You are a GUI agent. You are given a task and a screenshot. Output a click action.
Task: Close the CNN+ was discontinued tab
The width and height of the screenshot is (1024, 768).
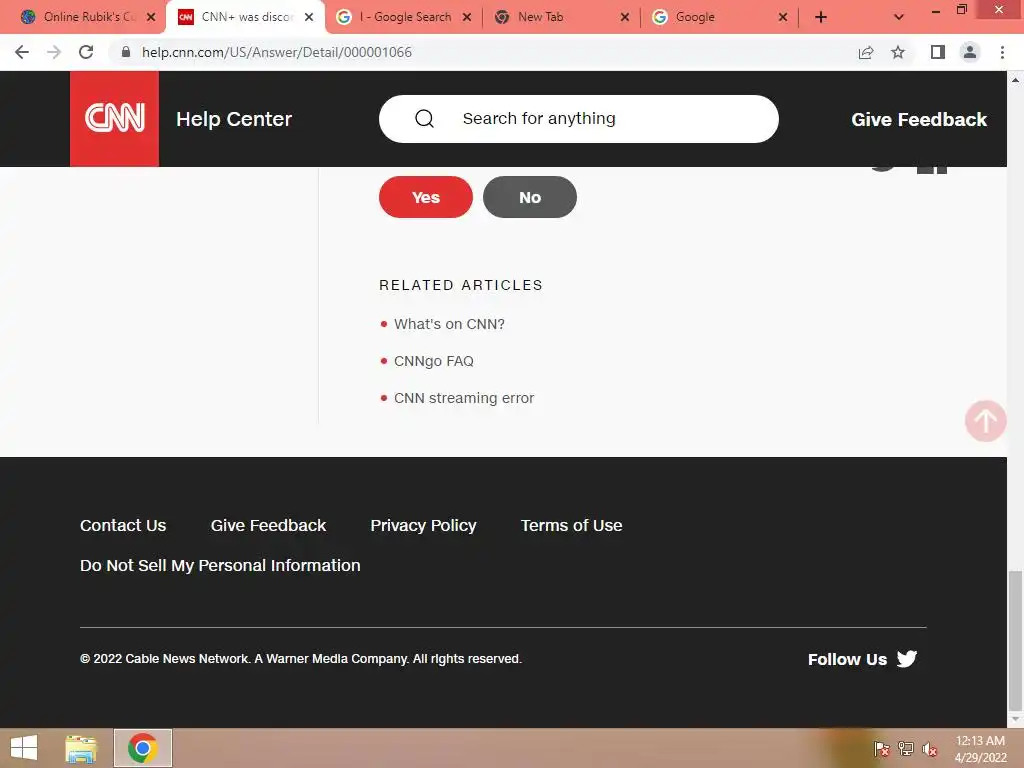click(x=309, y=18)
